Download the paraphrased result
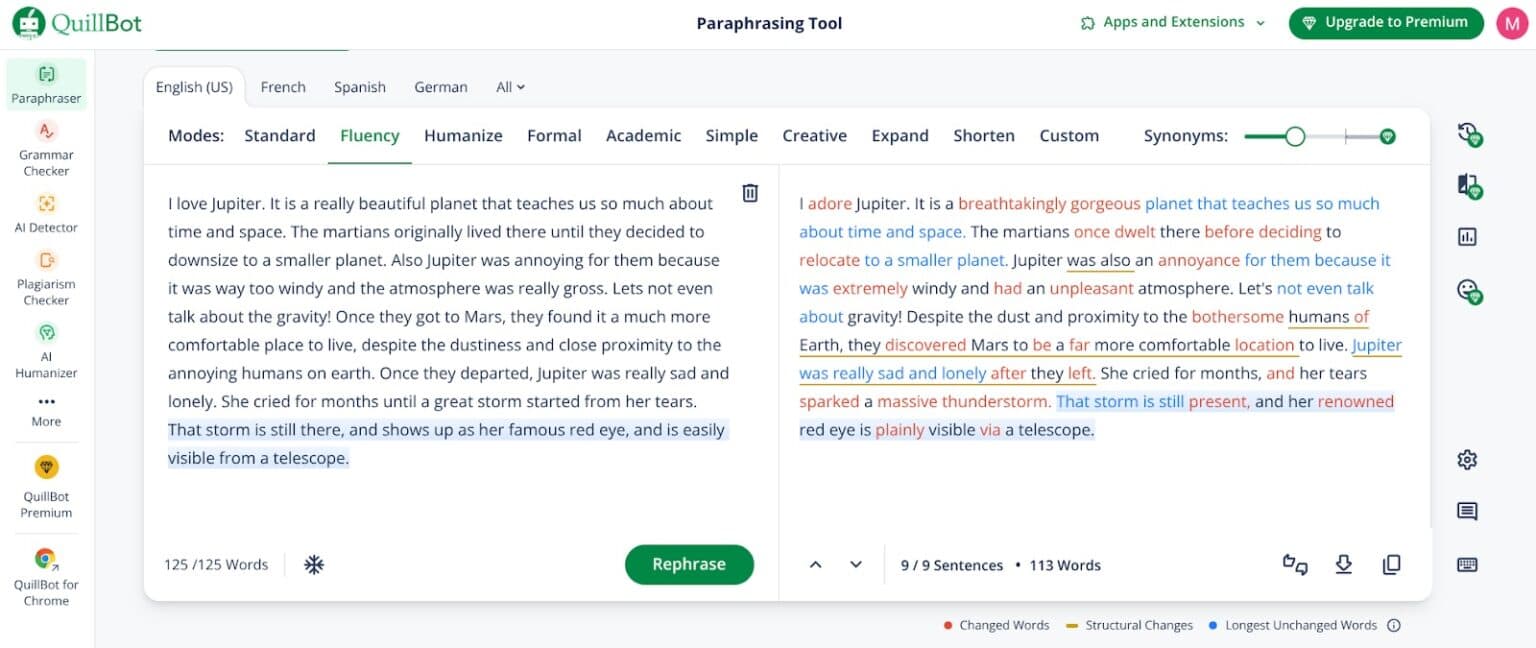 click(1344, 564)
